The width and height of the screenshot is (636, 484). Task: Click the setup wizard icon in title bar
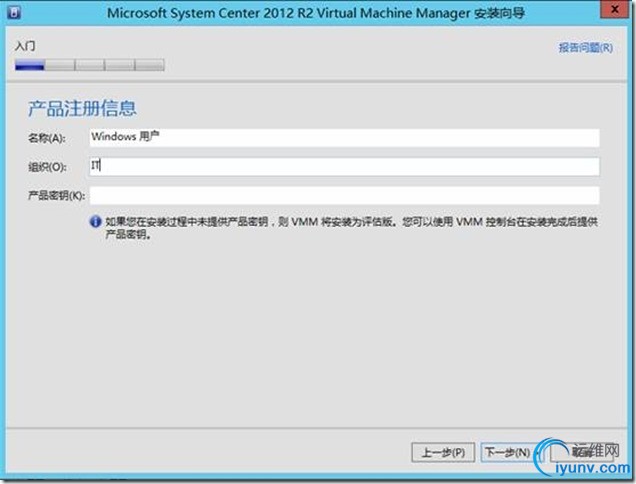[x=14, y=12]
